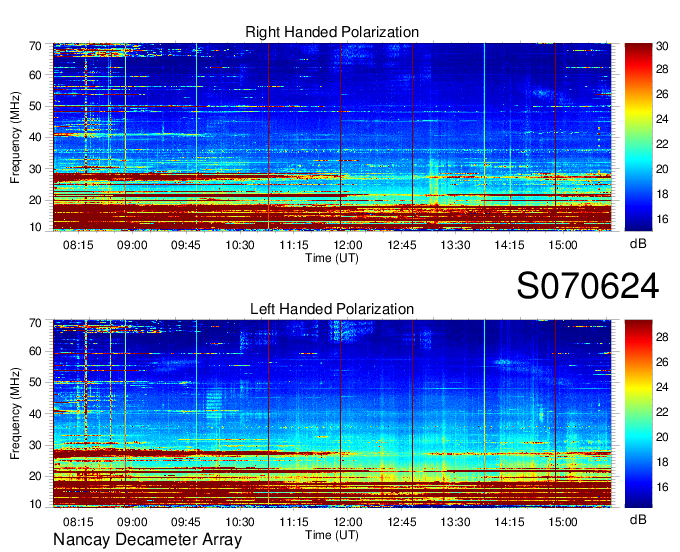This screenshot has width=680, height=552.
Task: Click the "14:15" tick under left-handed plot
Action: tap(509, 522)
